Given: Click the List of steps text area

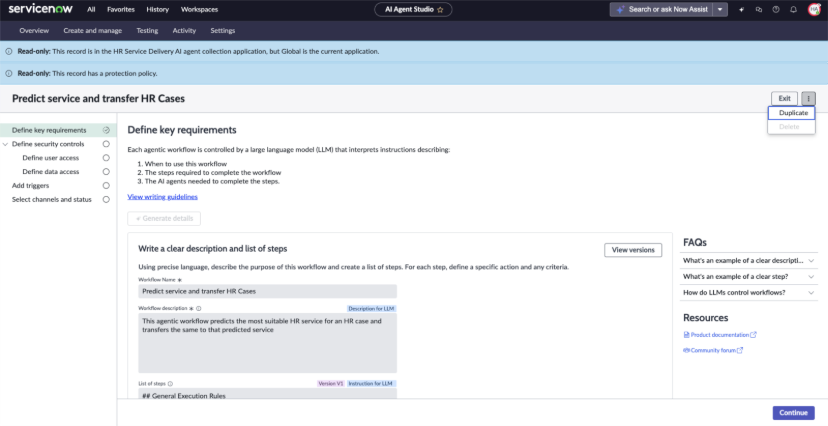Looking at the screenshot, I should point(268,394).
